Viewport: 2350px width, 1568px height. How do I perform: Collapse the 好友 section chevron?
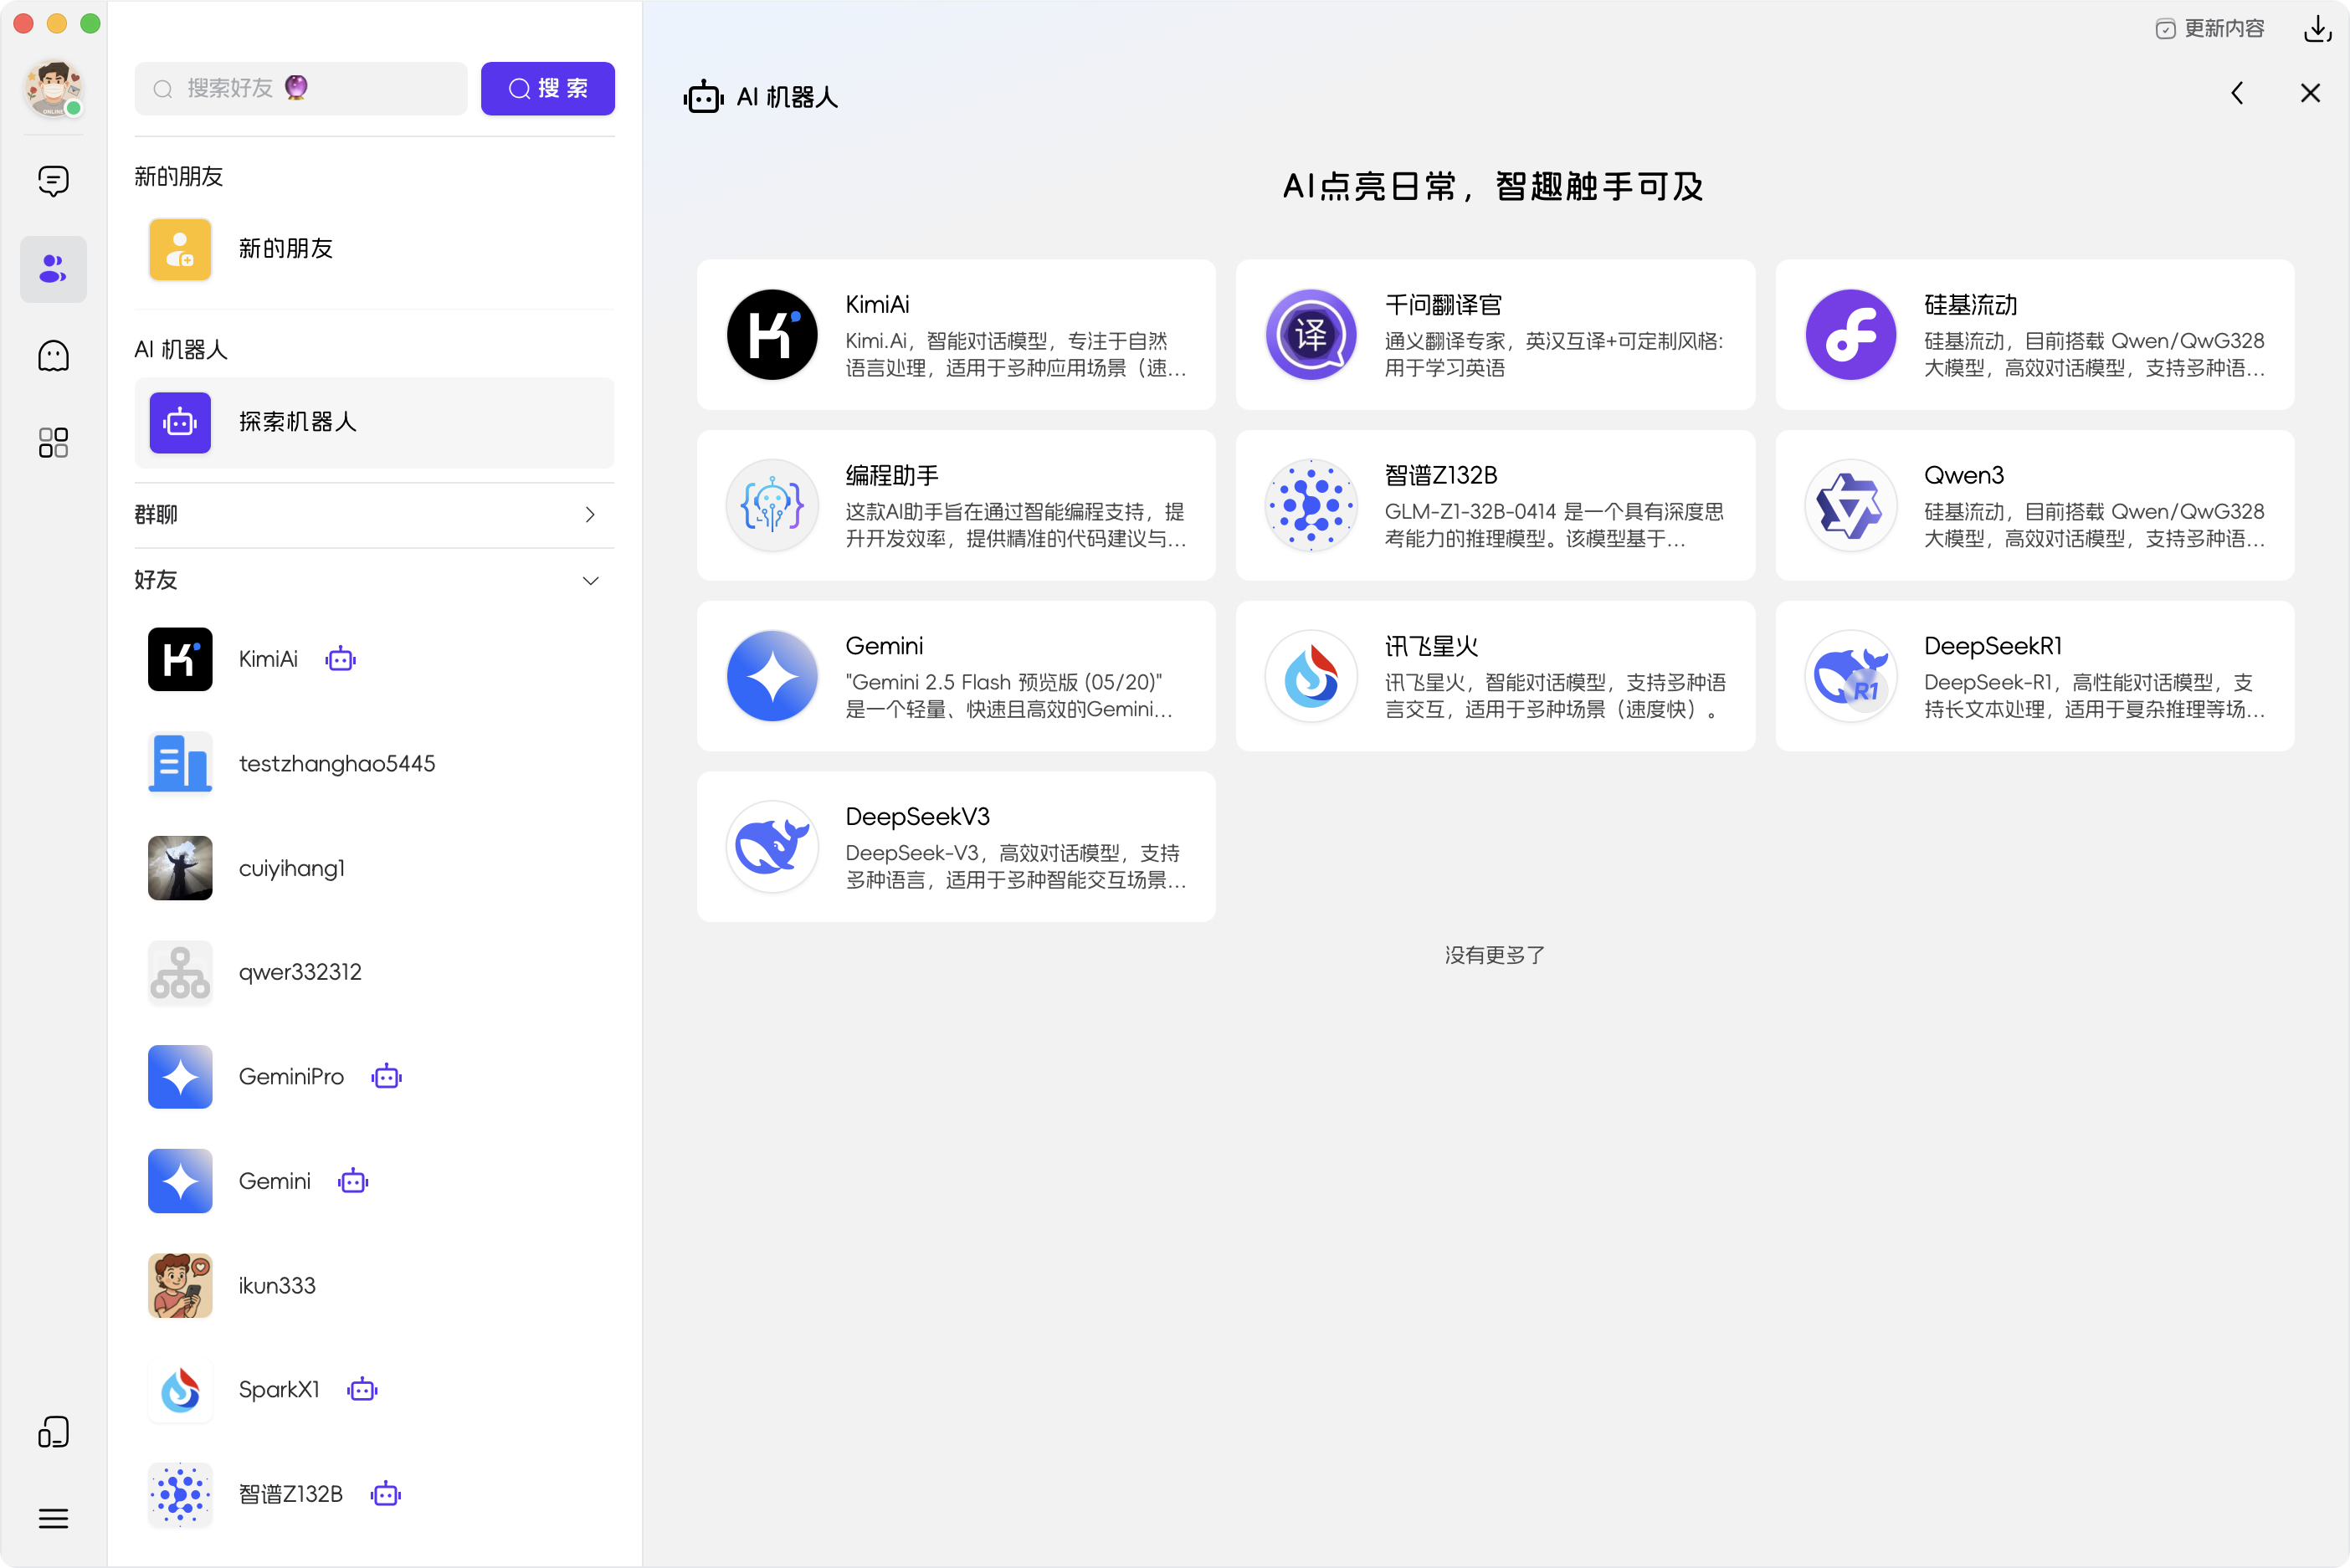[590, 581]
